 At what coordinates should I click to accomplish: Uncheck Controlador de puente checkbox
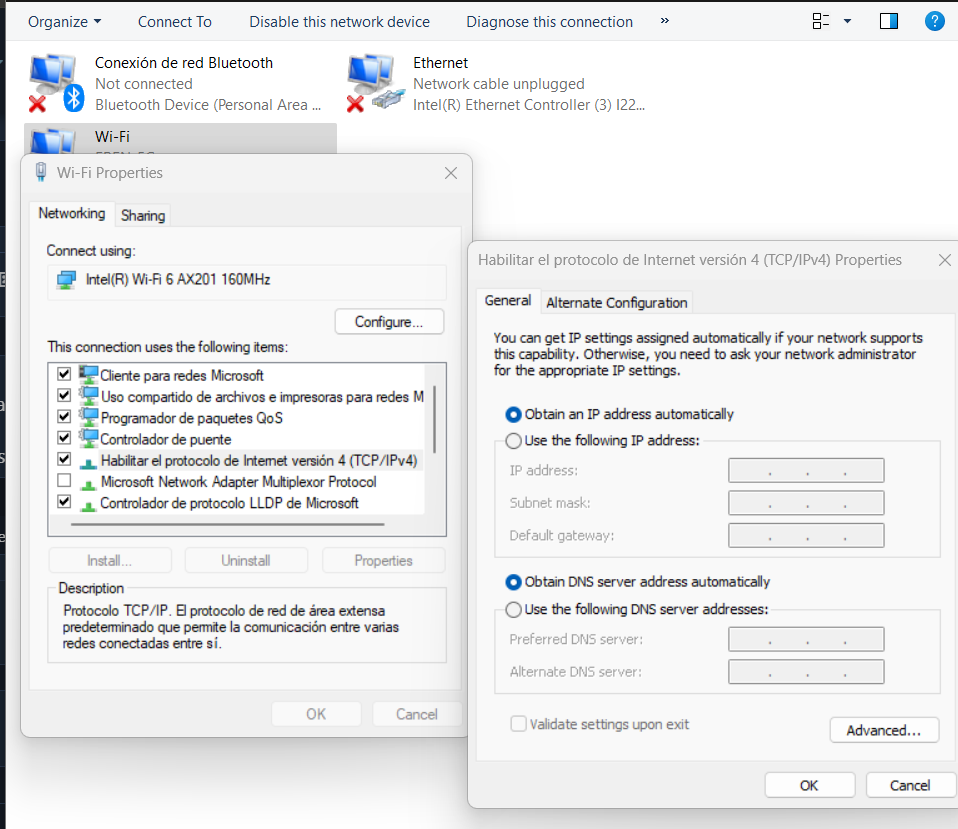point(64,438)
